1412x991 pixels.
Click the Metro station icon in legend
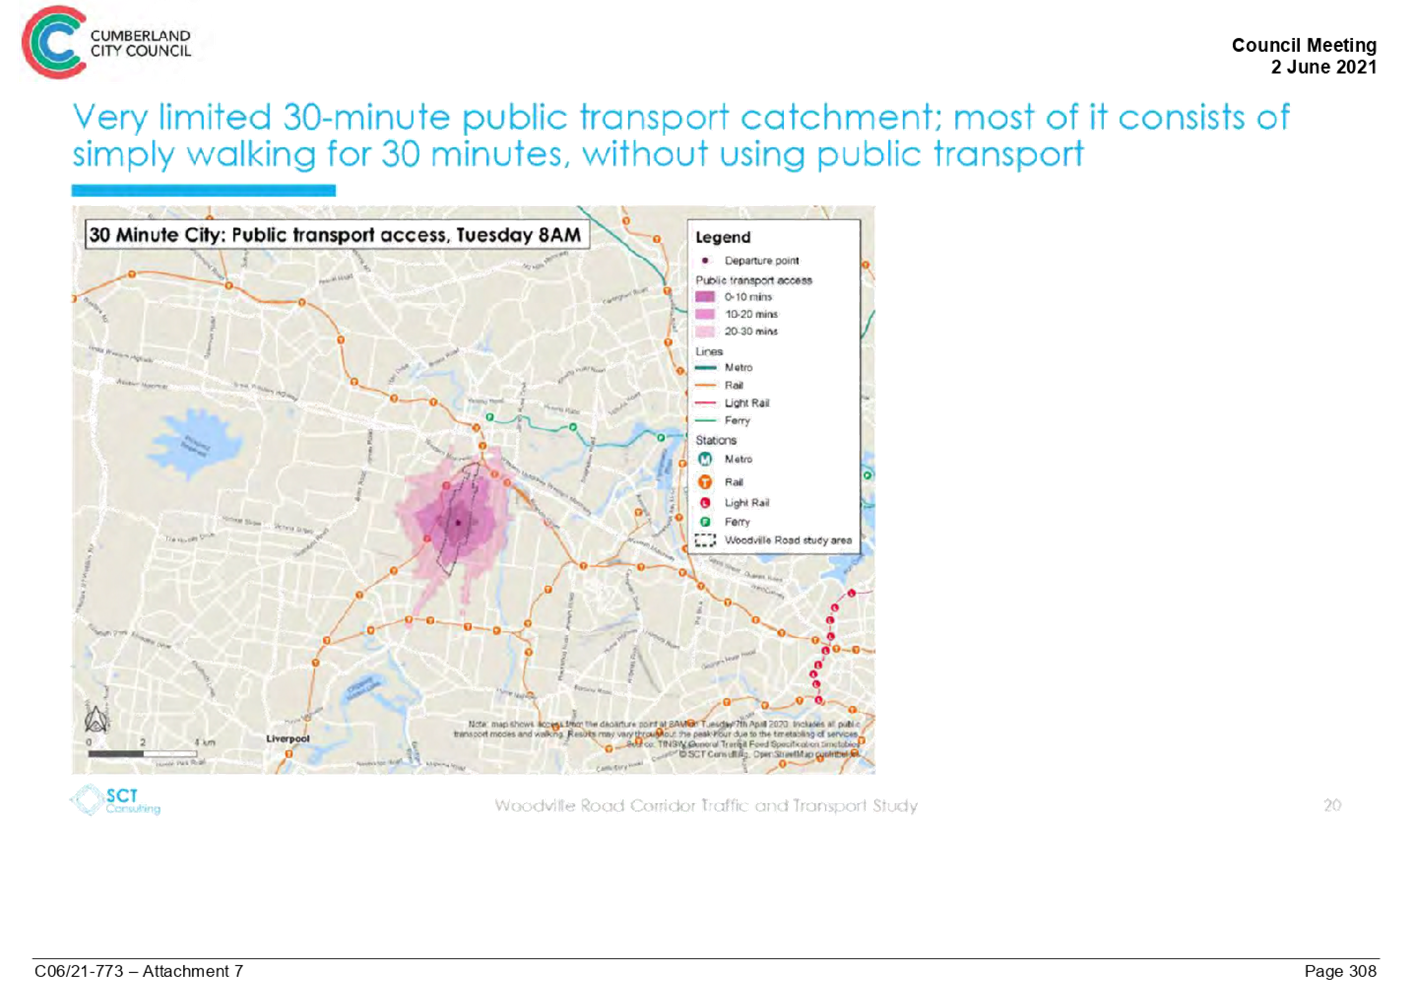tap(705, 459)
